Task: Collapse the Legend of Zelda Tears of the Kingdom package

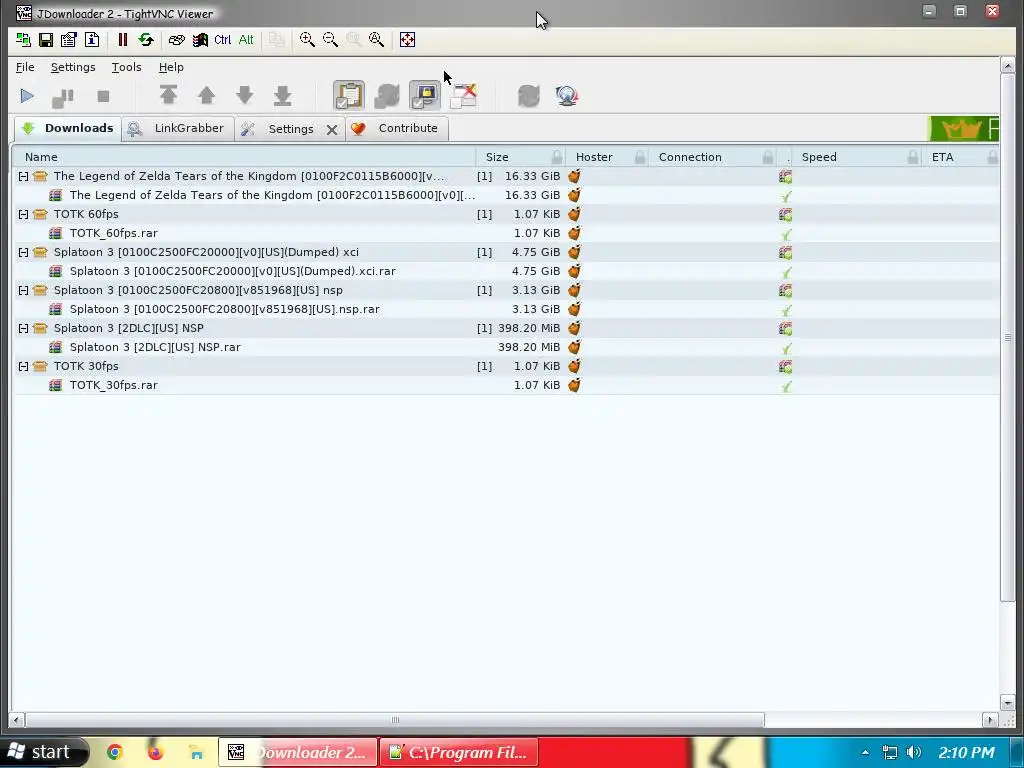Action: point(24,176)
